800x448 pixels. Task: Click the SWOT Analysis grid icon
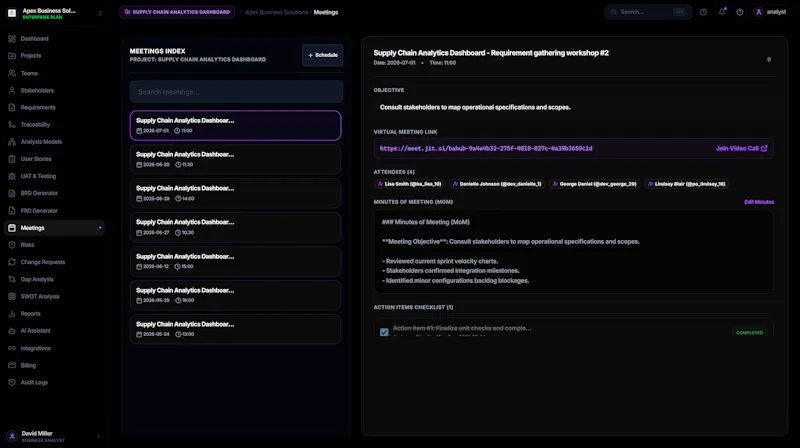(12, 296)
